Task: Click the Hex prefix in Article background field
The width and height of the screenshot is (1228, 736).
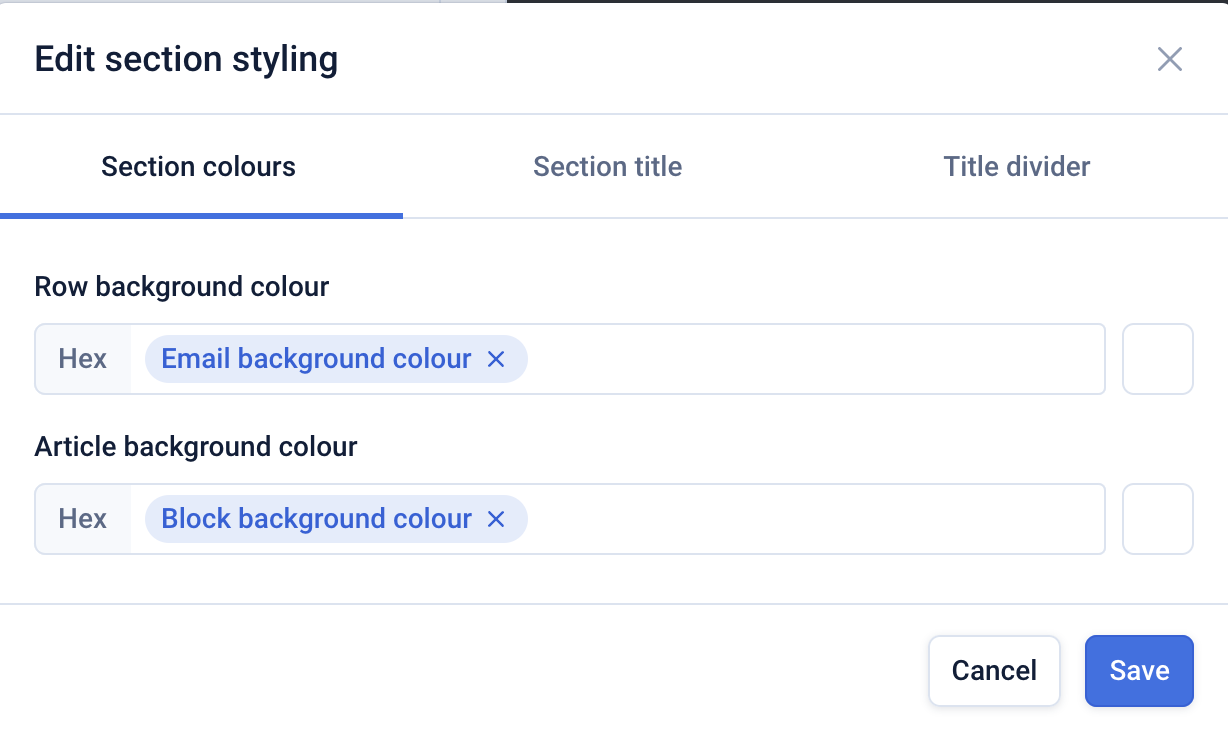Action: tap(83, 519)
